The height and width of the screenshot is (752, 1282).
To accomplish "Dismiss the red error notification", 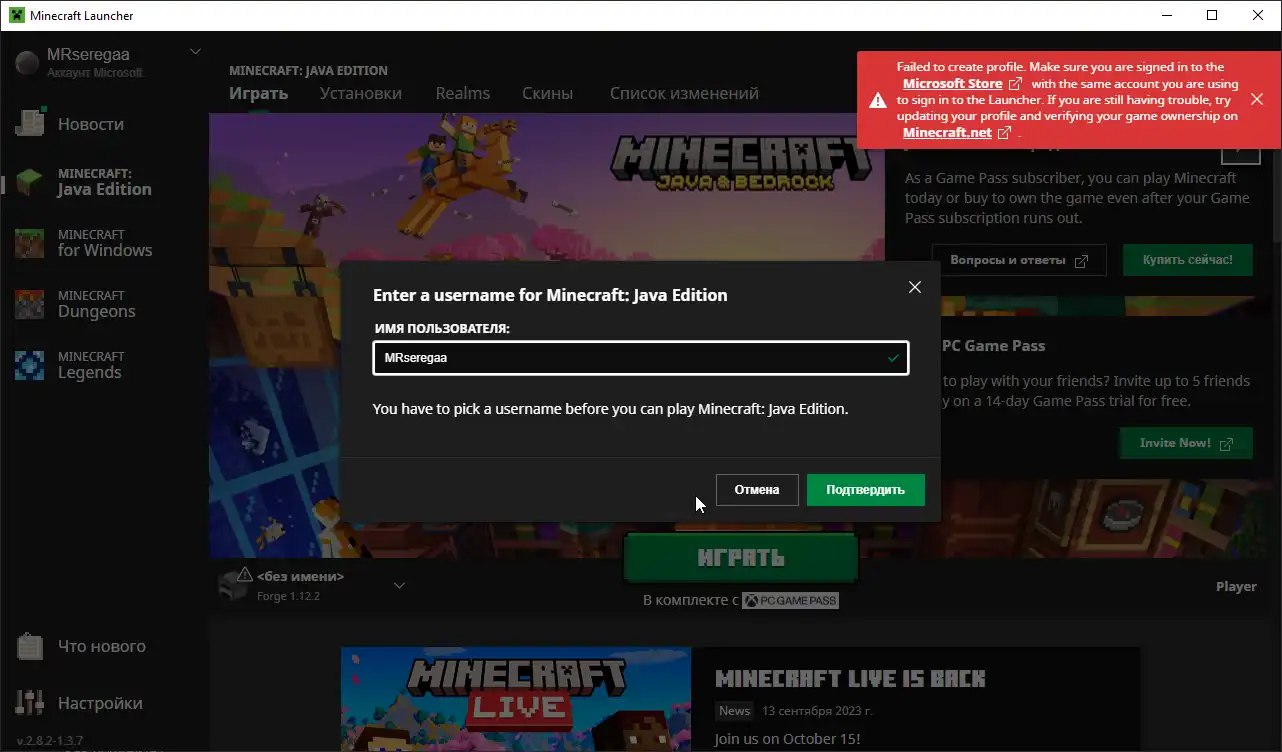I will click(x=1257, y=99).
